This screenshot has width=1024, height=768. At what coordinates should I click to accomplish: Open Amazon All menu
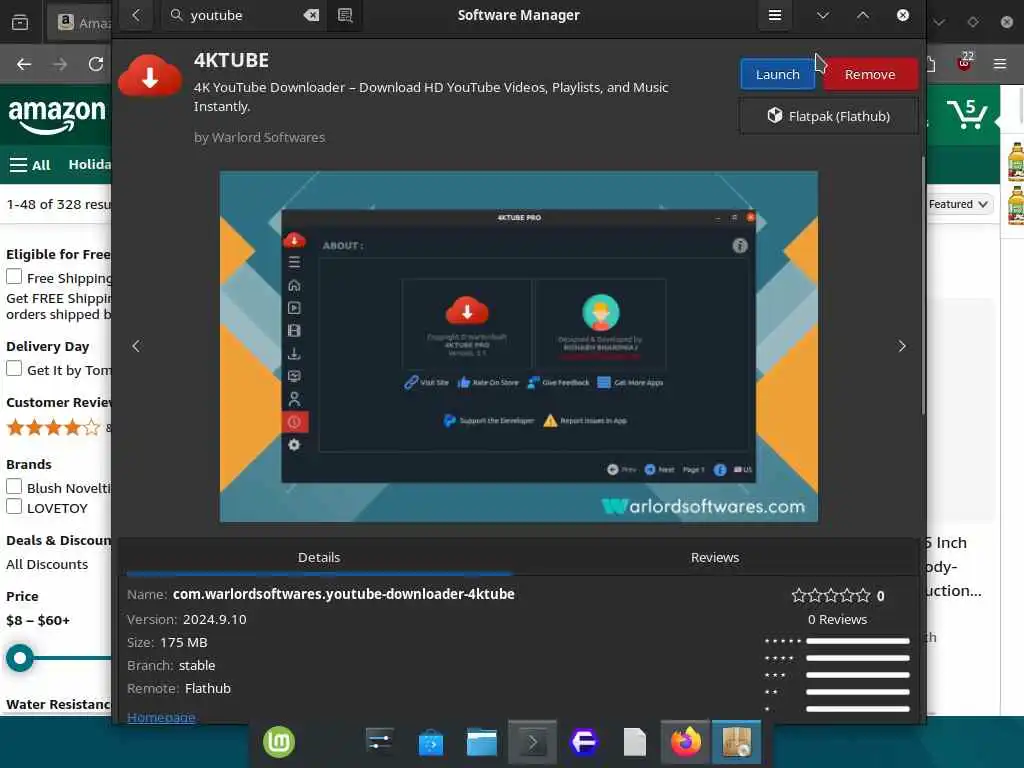(x=30, y=165)
